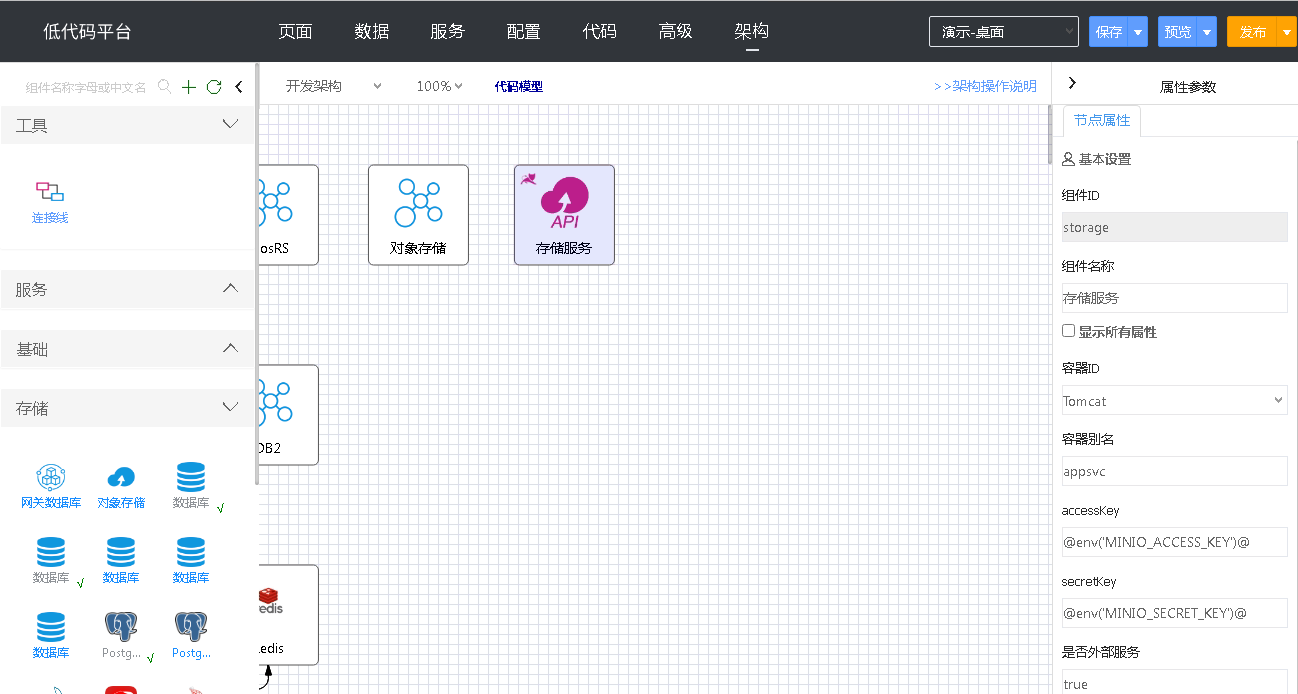Open the 演示-桌面 selector
The width and height of the screenshot is (1298, 694).
(1003, 32)
